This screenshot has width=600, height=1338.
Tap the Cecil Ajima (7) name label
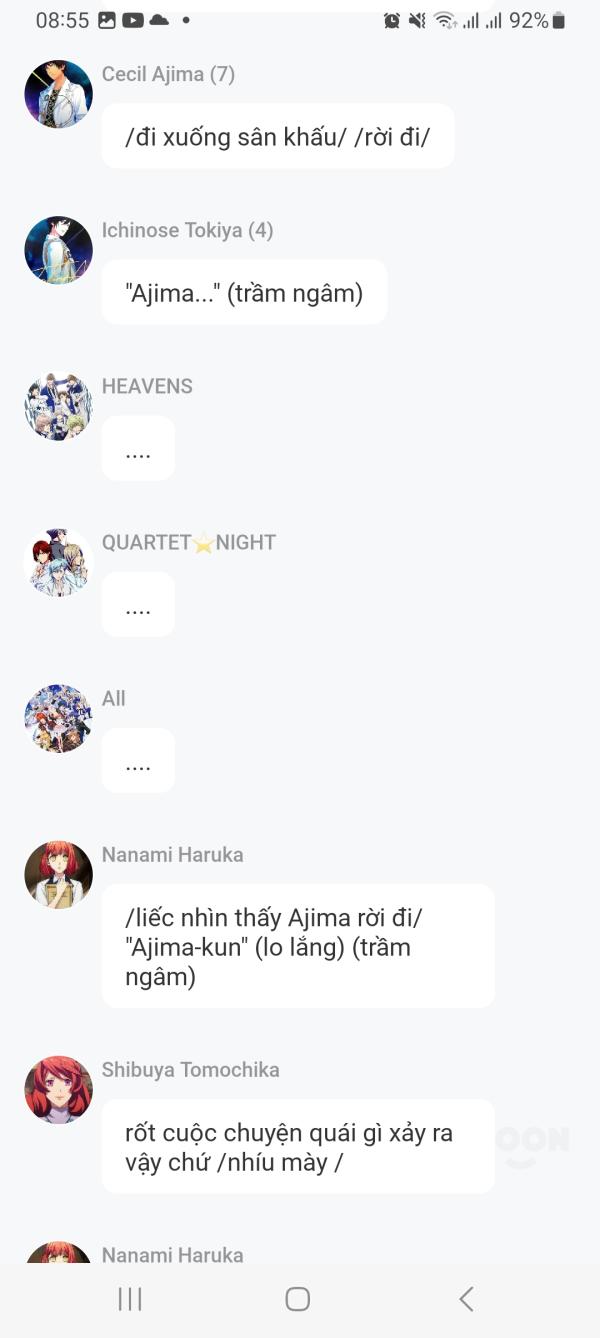tap(168, 74)
